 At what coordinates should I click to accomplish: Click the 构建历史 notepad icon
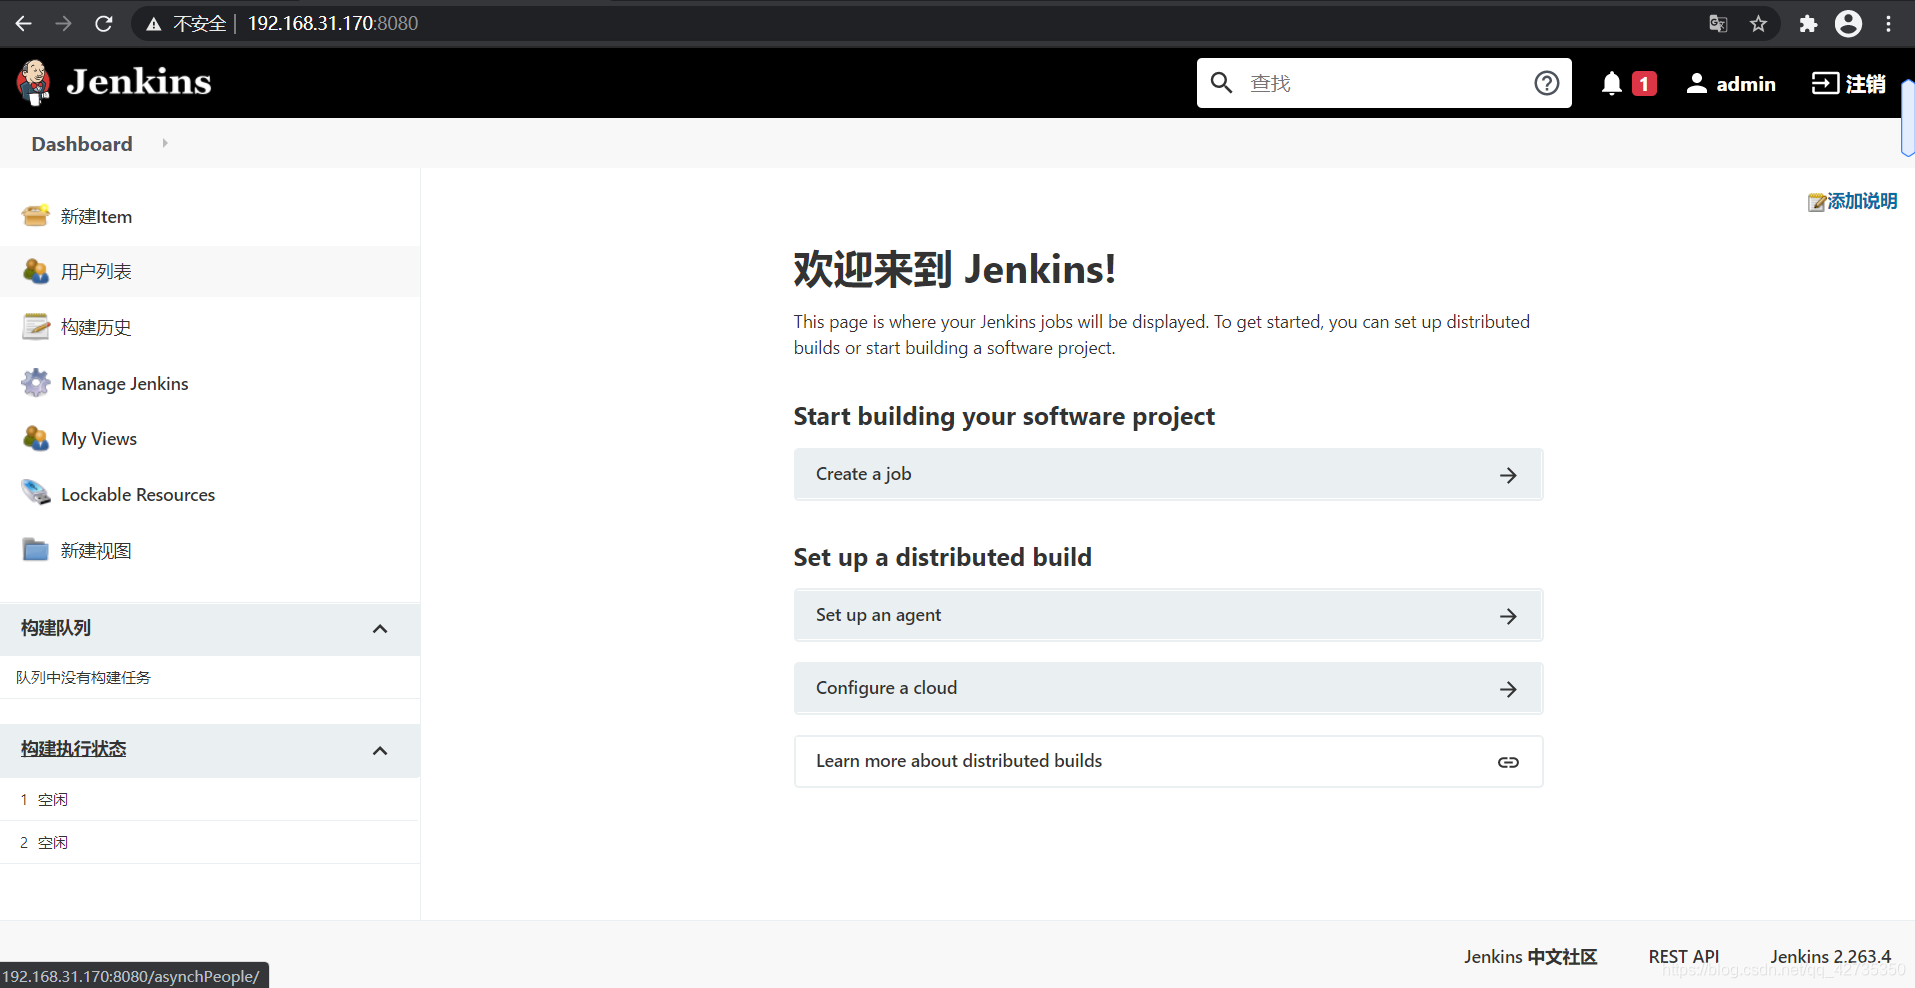point(36,326)
